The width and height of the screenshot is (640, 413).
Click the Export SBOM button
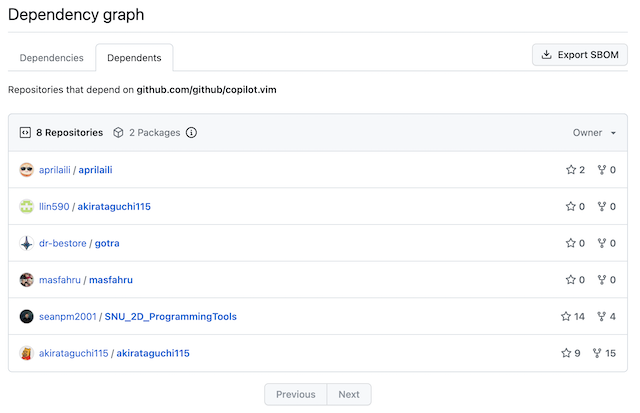[580, 55]
